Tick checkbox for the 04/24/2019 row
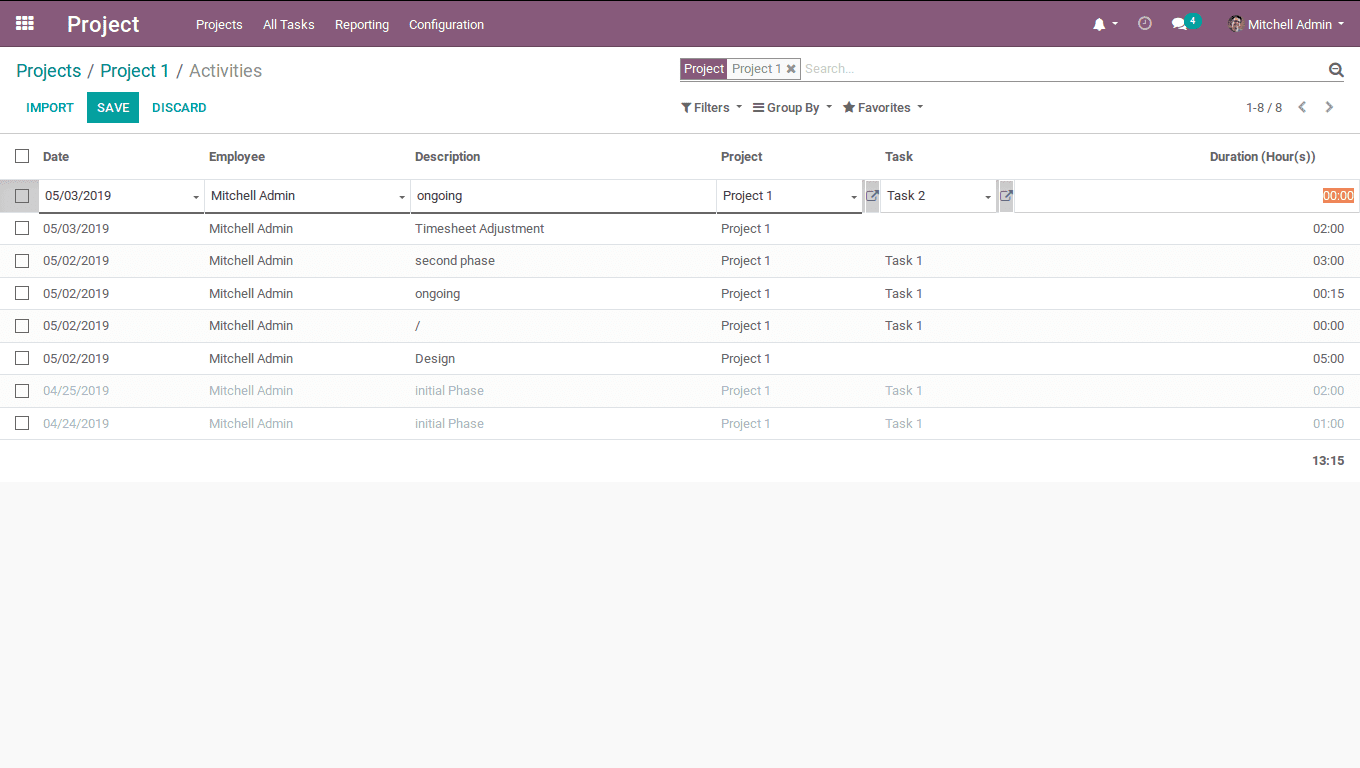Image resolution: width=1360 pixels, height=768 pixels. click(x=22, y=423)
